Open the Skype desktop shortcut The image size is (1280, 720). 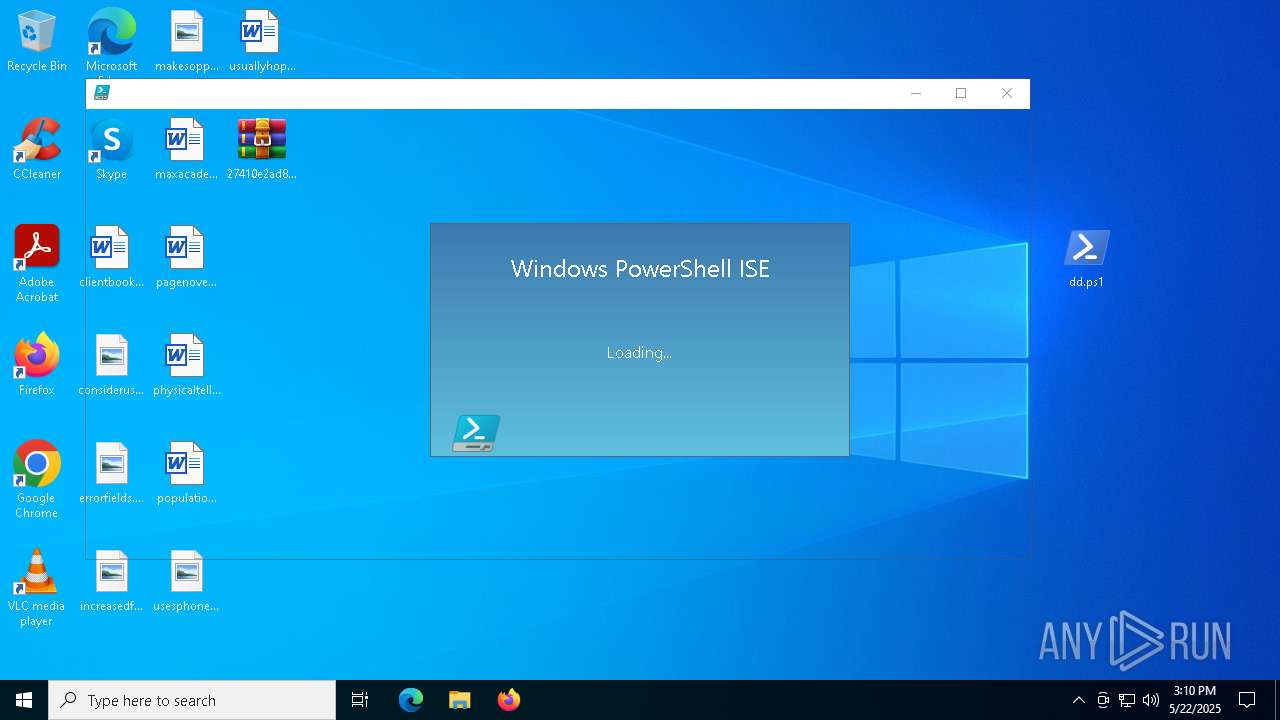coord(111,148)
